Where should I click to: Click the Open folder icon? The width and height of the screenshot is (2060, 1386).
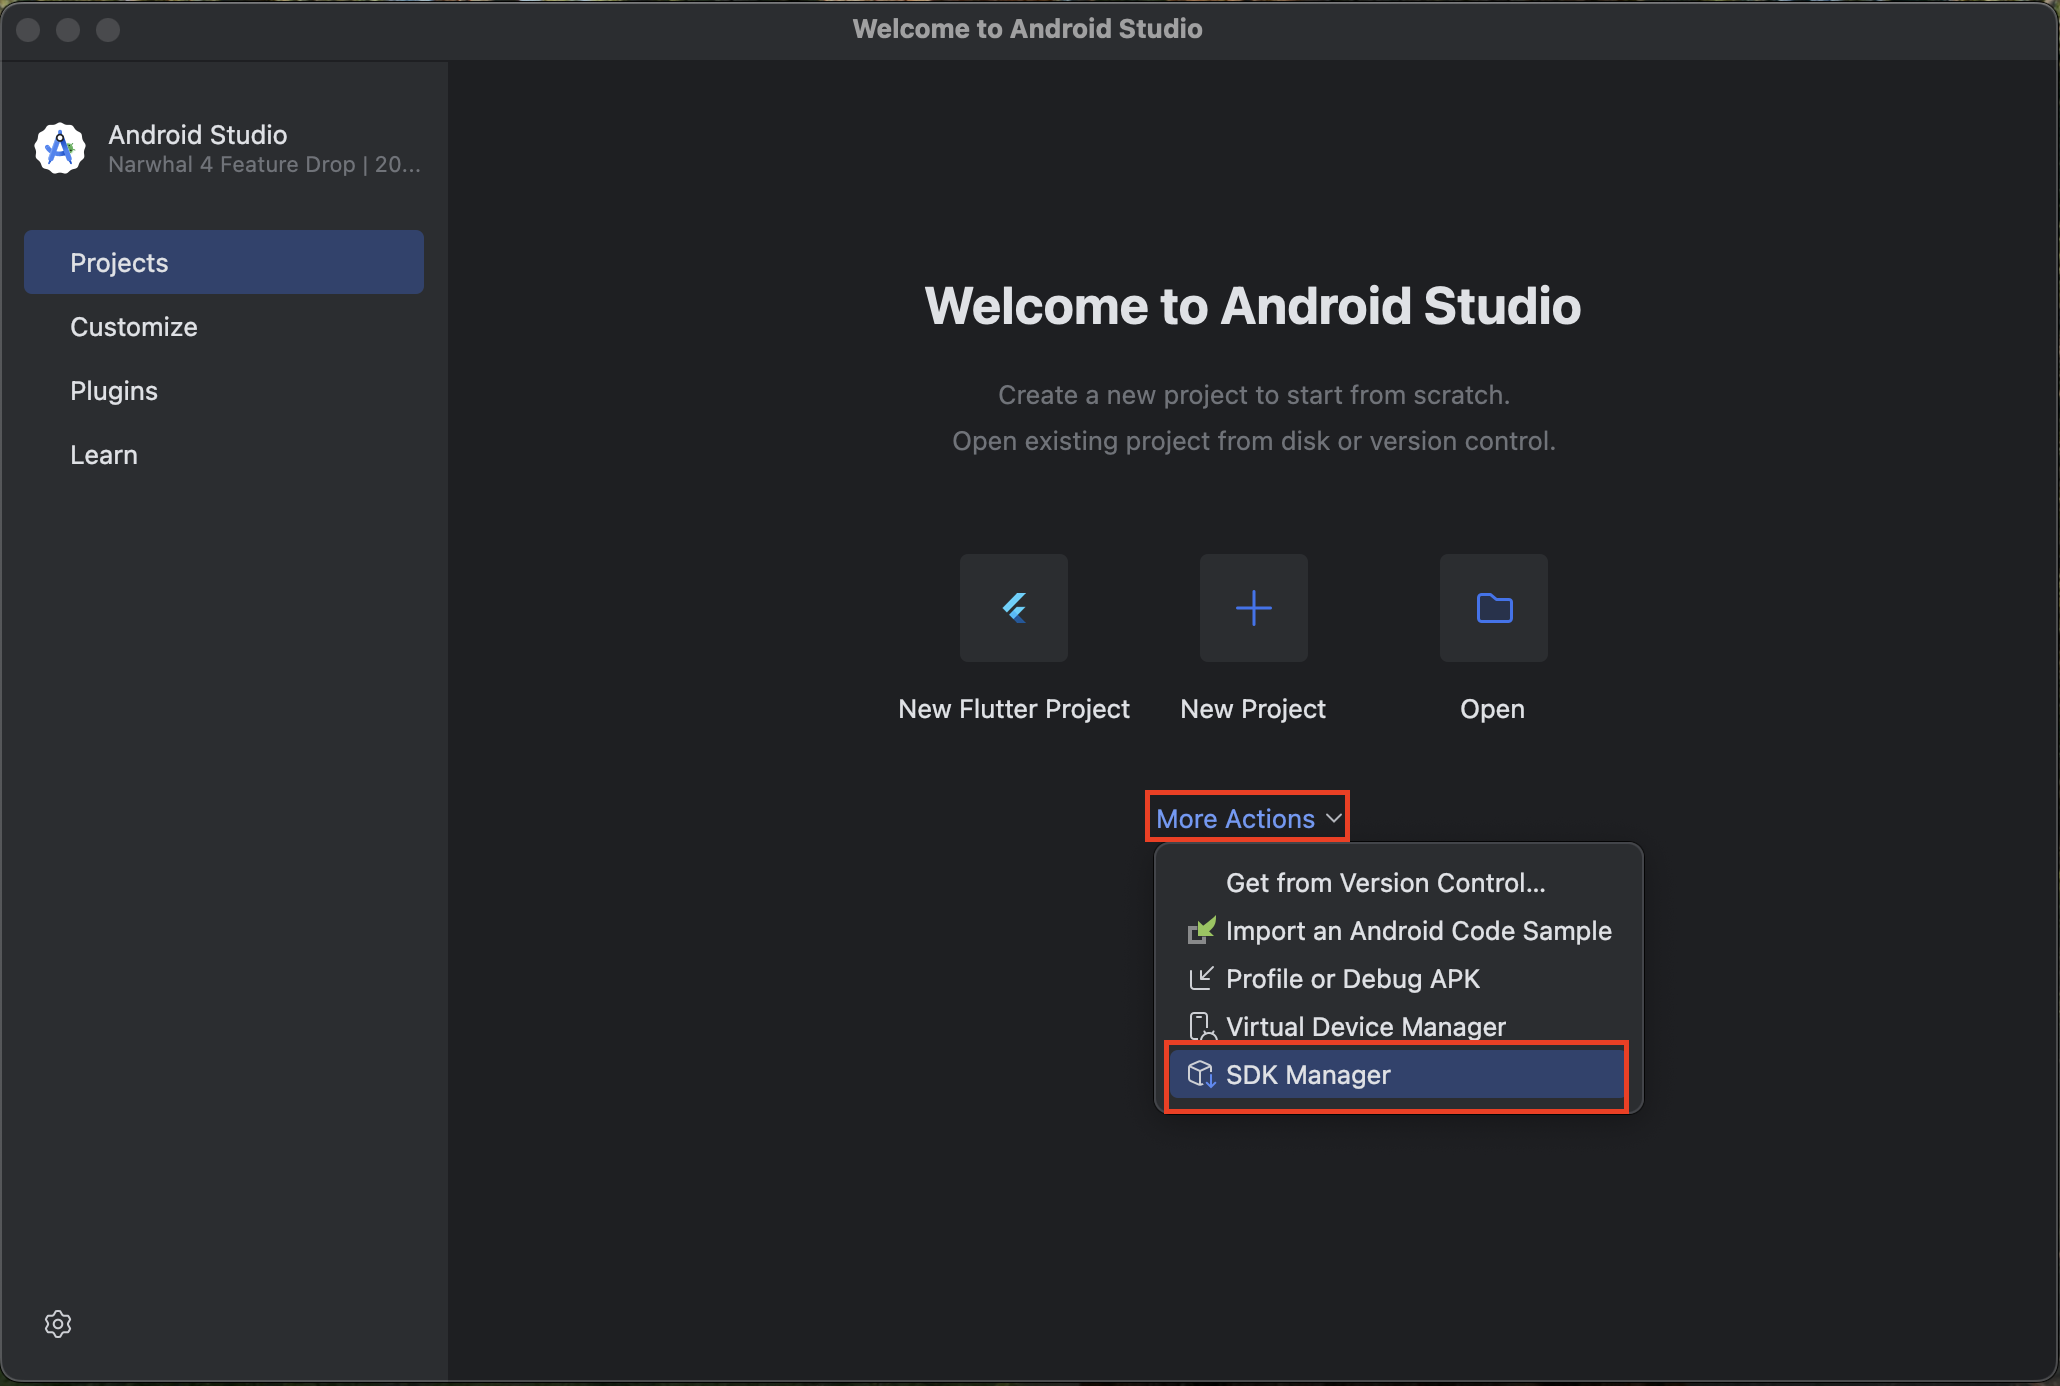coord(1493,608)
